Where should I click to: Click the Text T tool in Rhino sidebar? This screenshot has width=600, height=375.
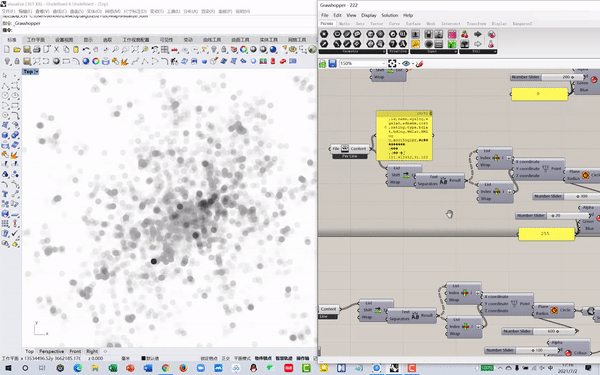click(5, 194)
